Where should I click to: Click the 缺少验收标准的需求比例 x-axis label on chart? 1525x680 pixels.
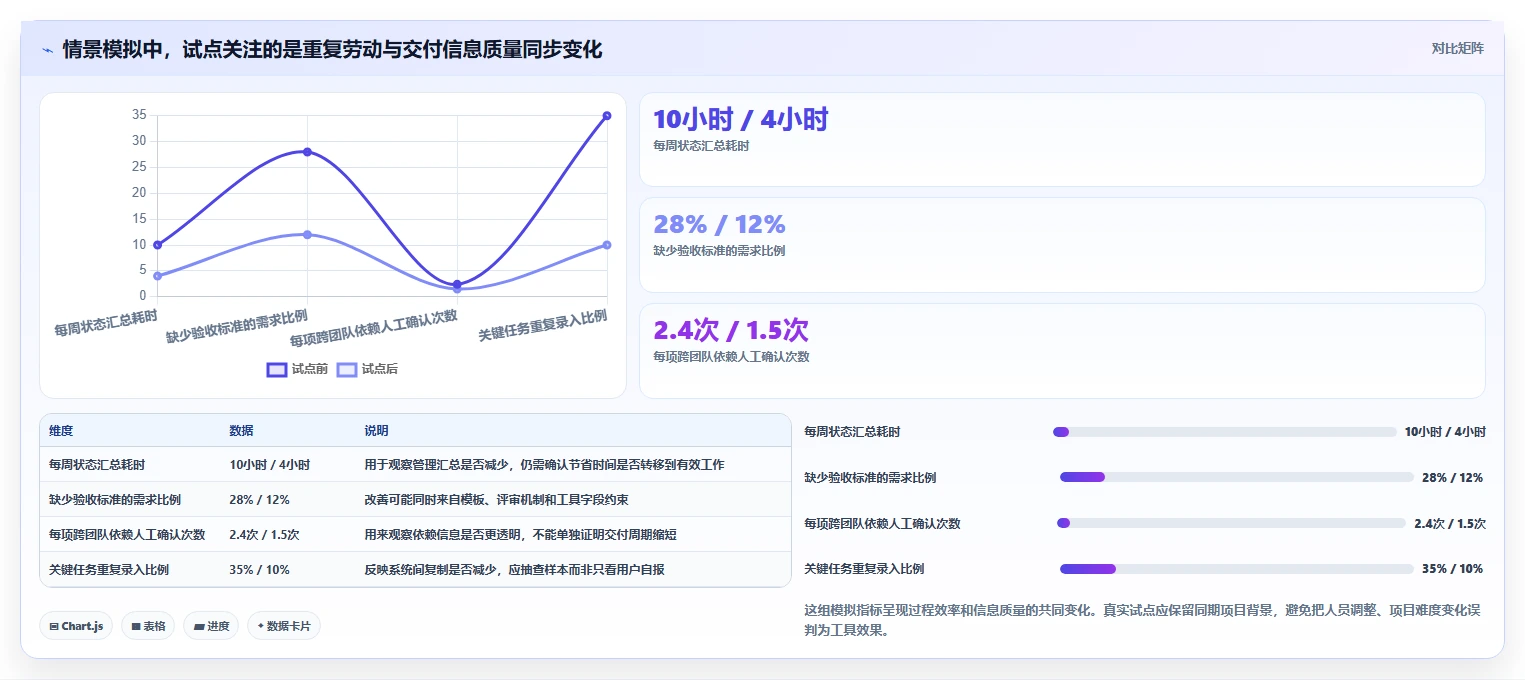(x=237, y=326)
